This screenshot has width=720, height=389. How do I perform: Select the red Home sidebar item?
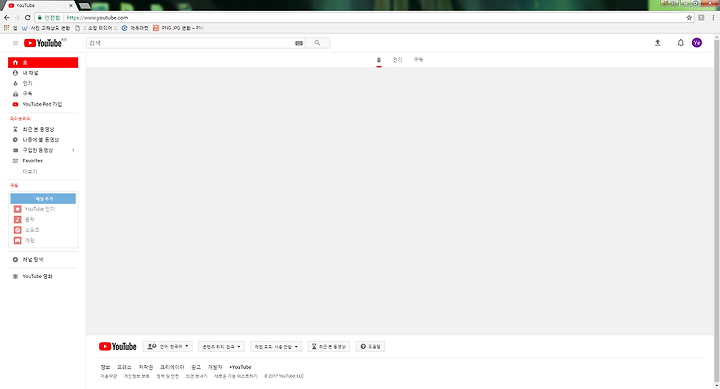(x=43, y=62)
